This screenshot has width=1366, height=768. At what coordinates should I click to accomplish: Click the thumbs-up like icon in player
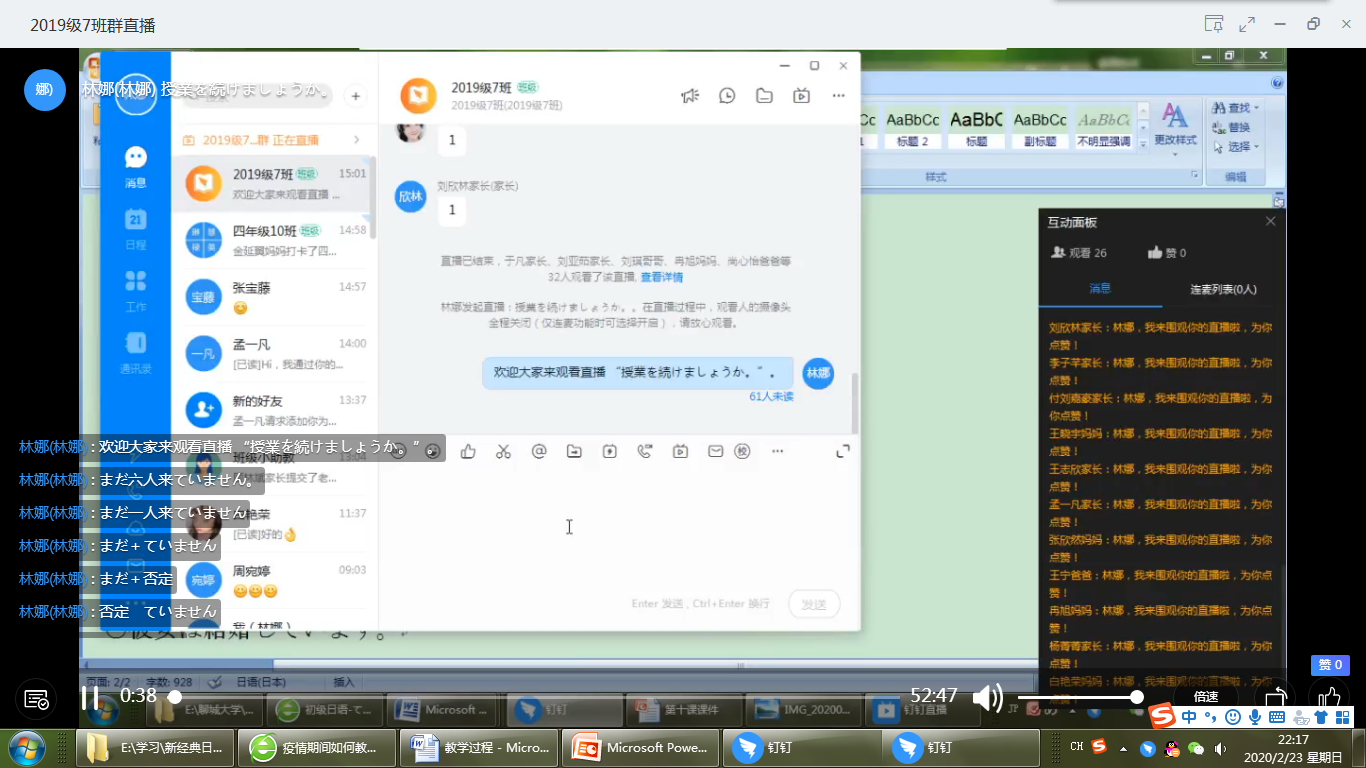(1328, 697)
